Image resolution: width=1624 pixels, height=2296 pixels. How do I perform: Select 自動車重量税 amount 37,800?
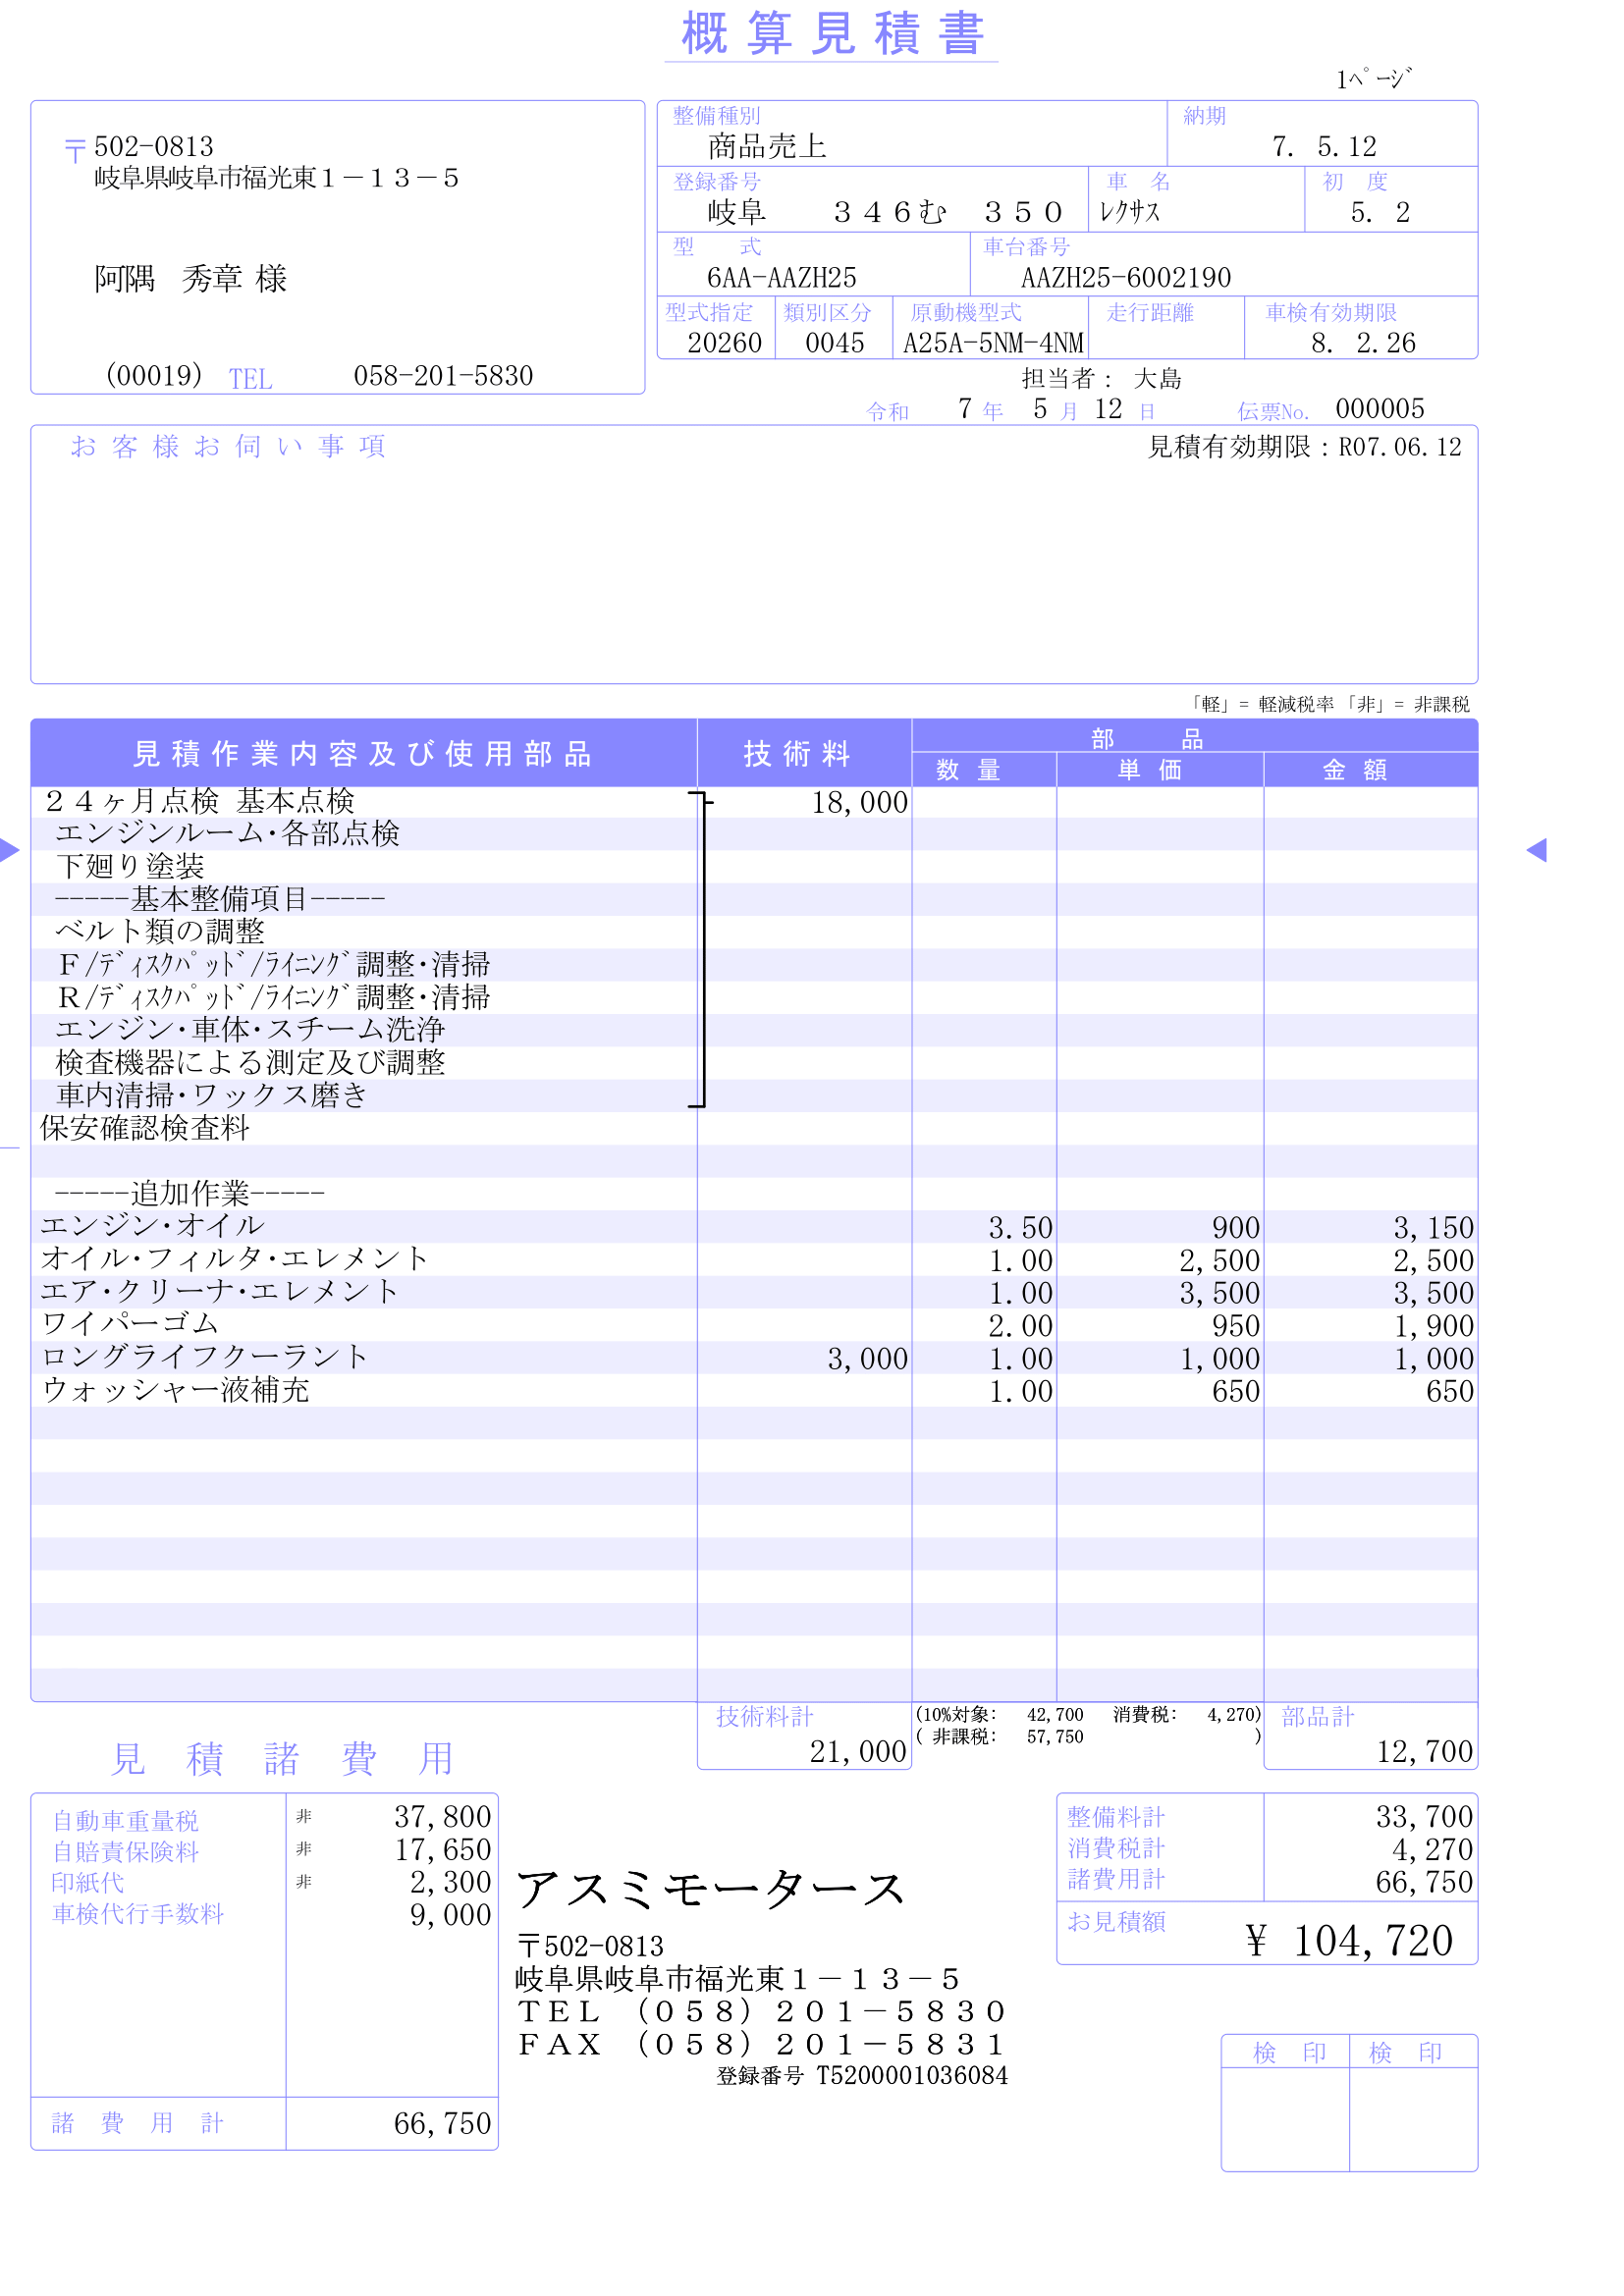coord(442,1817)
